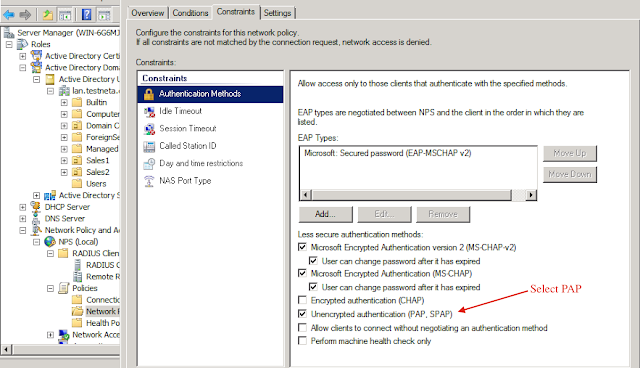Image resolution: width=640 pixels, height=368 pixels.
Task: Click the RADIUS Clients and Servers folder icon
Action: point(63,253)
